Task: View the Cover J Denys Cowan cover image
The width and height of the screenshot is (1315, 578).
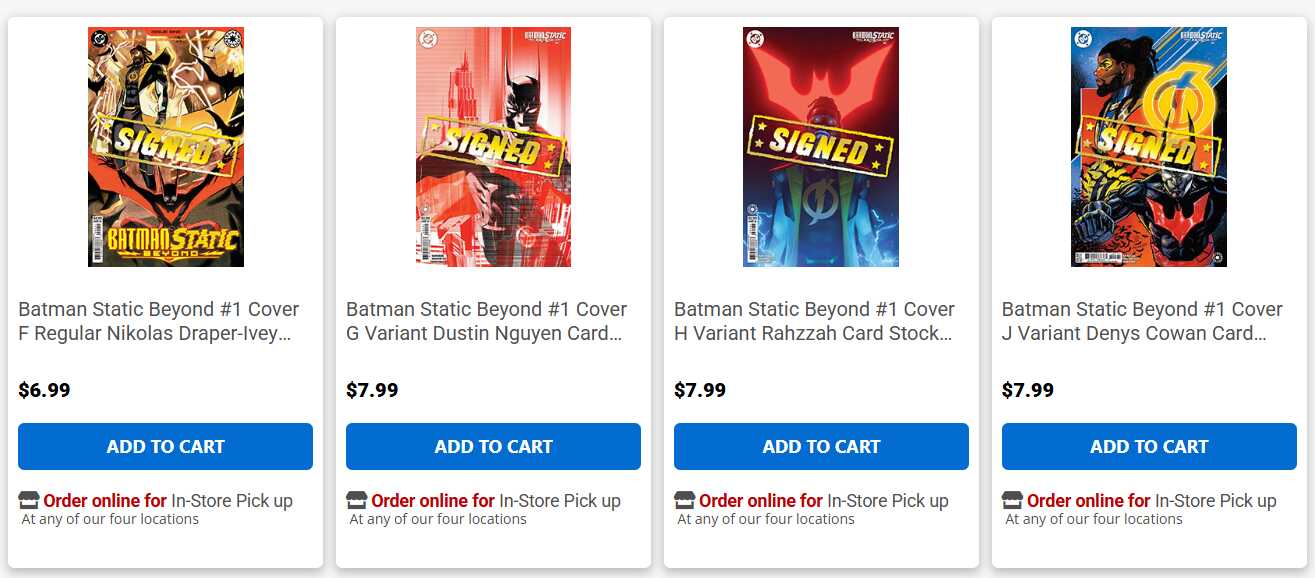Action: point(1149,147)
